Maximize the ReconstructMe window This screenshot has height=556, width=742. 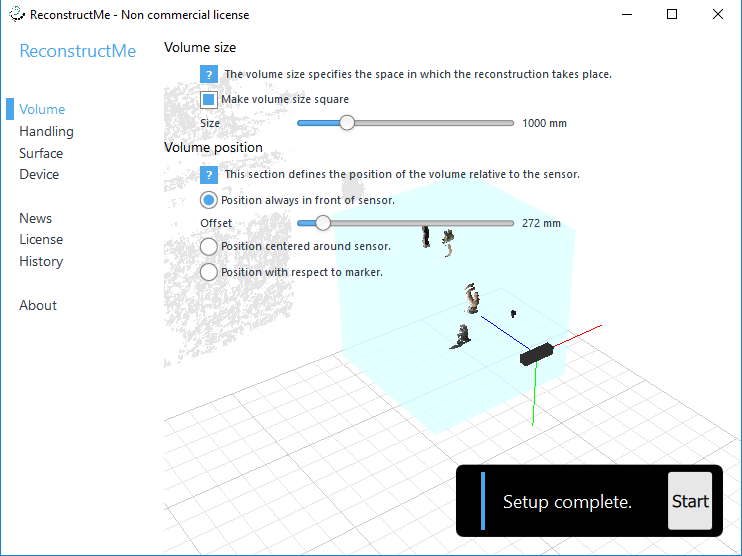pyautogui.click(x=672, y=14)
